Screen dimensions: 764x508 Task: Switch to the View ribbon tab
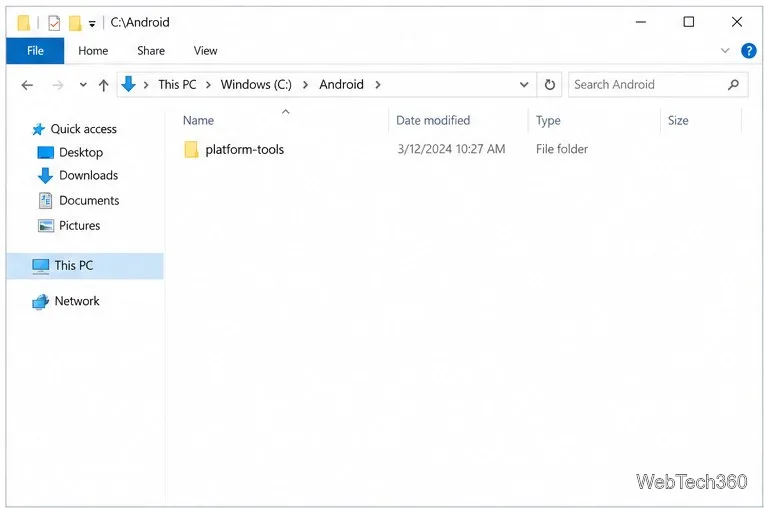205,51
